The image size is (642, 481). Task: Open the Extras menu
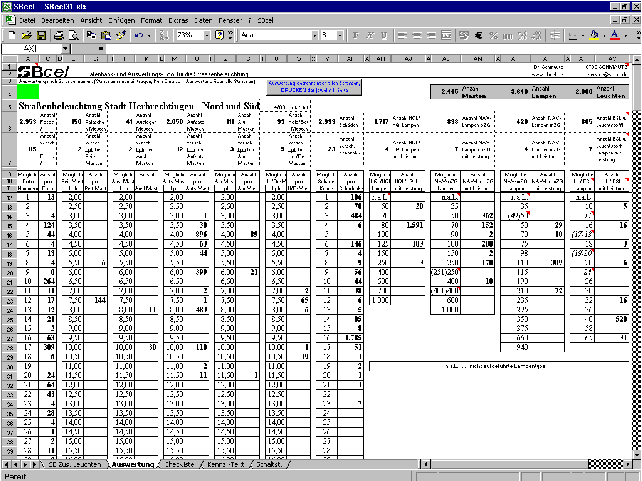tap(178, 20)
